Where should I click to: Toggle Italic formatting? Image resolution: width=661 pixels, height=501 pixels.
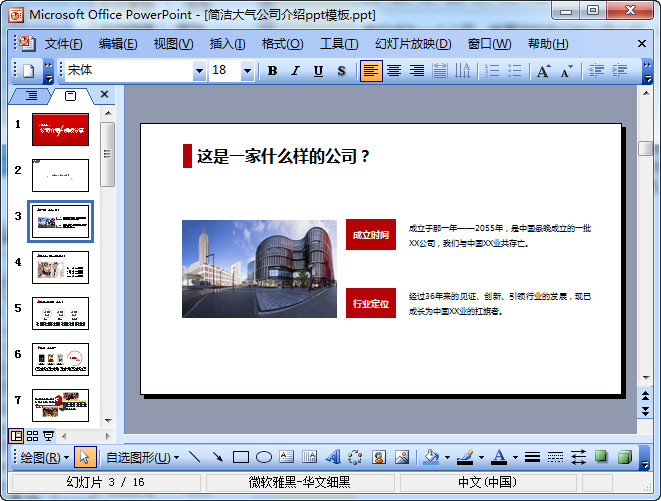pyautogui.click(x=295, y=70)
